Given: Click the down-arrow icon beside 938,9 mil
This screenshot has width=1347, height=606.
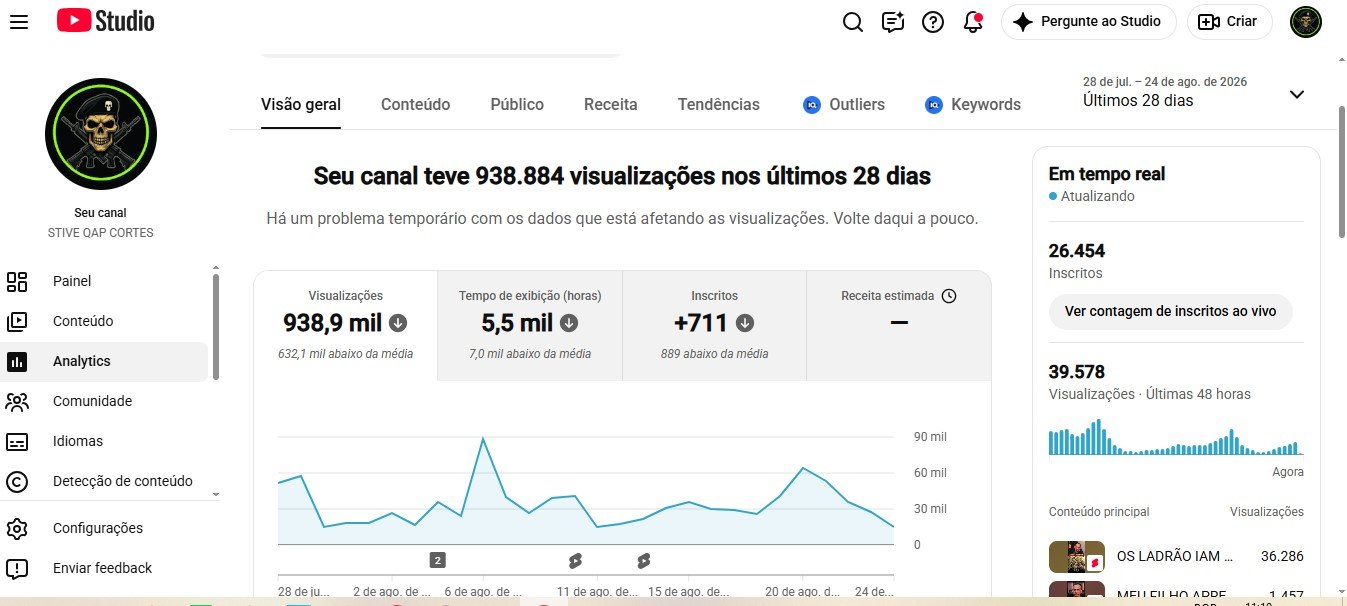Looking at the screenshot, I should pos(398,323).
